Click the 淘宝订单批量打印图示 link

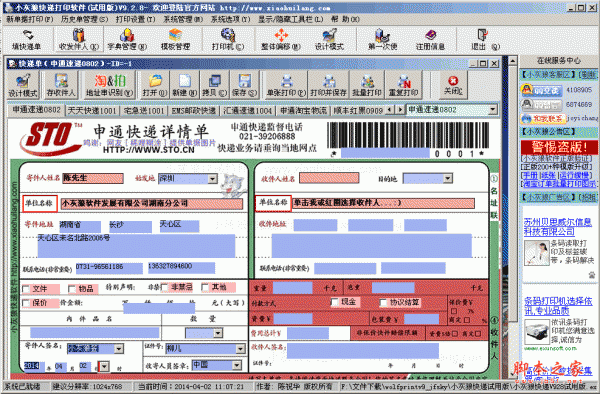558,183
